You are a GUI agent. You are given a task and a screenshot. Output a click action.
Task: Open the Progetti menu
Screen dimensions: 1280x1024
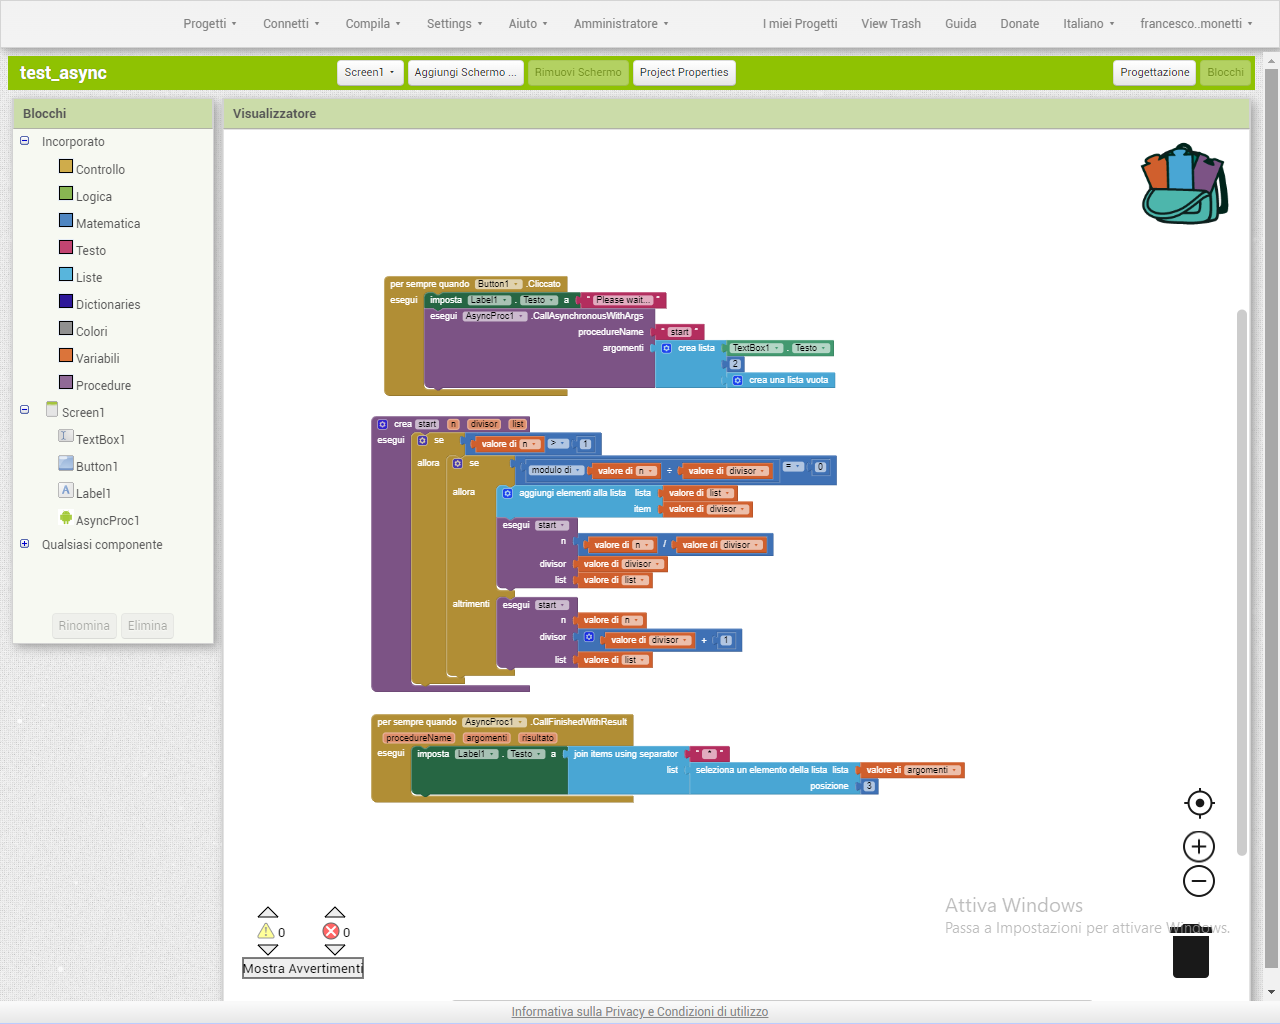click(209, 23)
